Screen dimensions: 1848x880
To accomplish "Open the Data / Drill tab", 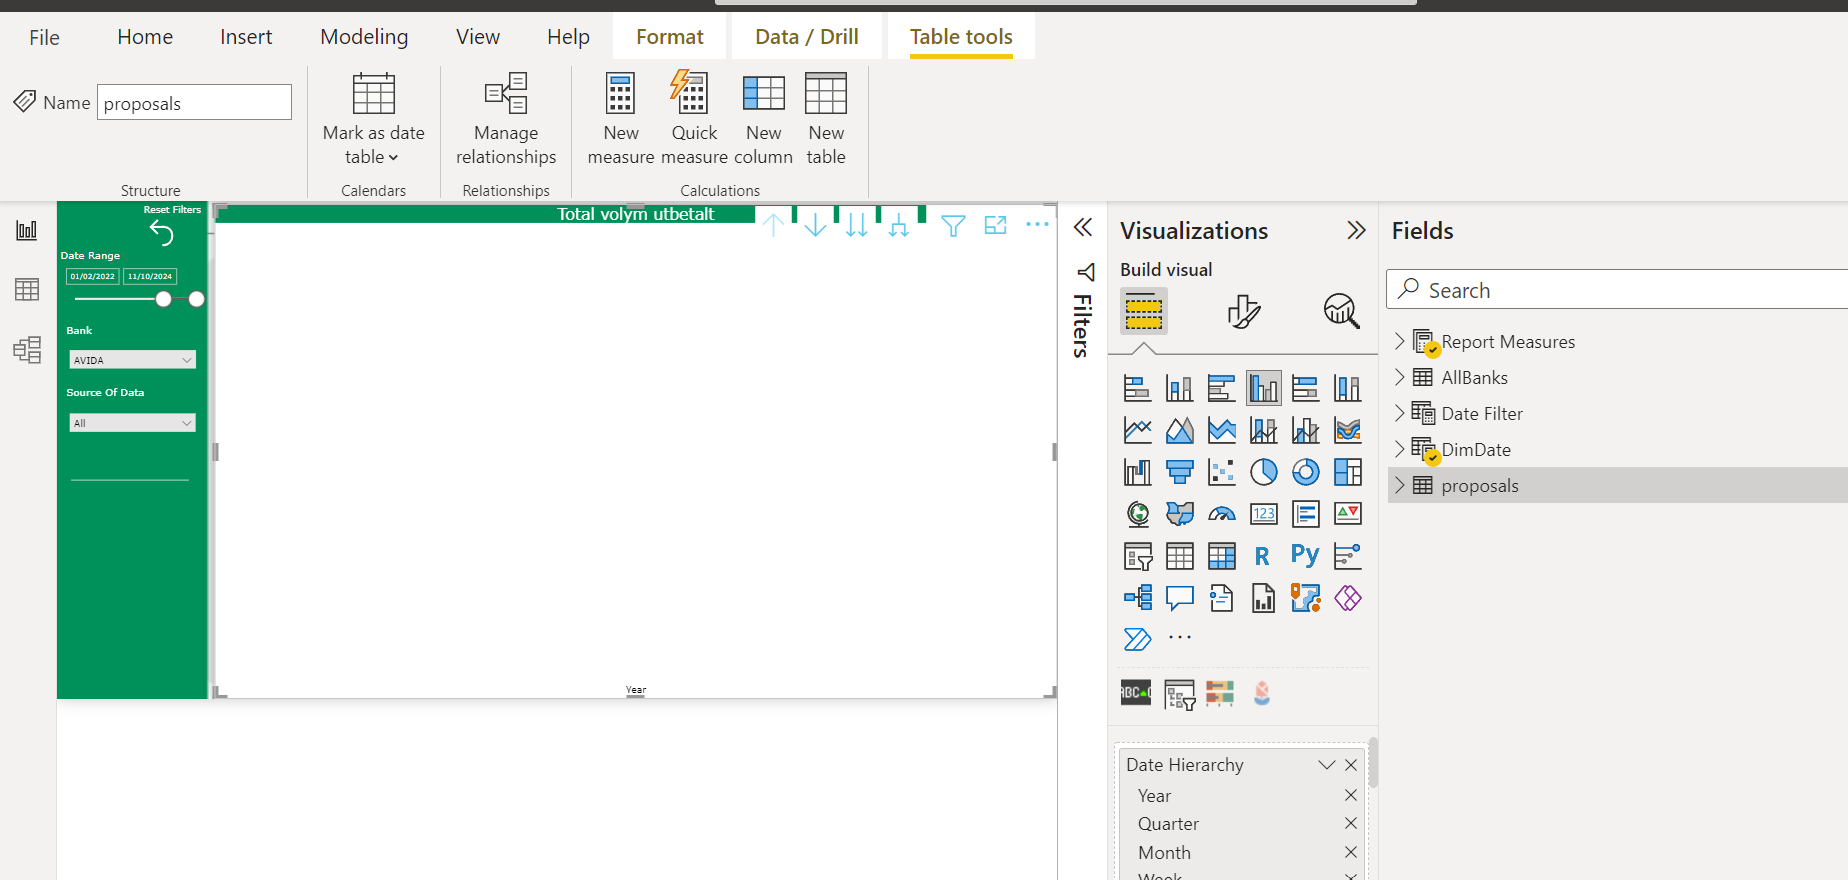I will pos(806,37).
